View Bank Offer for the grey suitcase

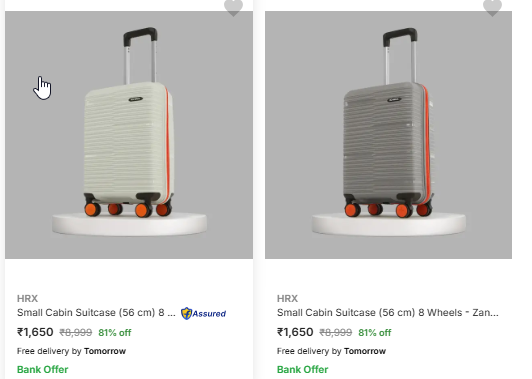[x=303, y=369]
